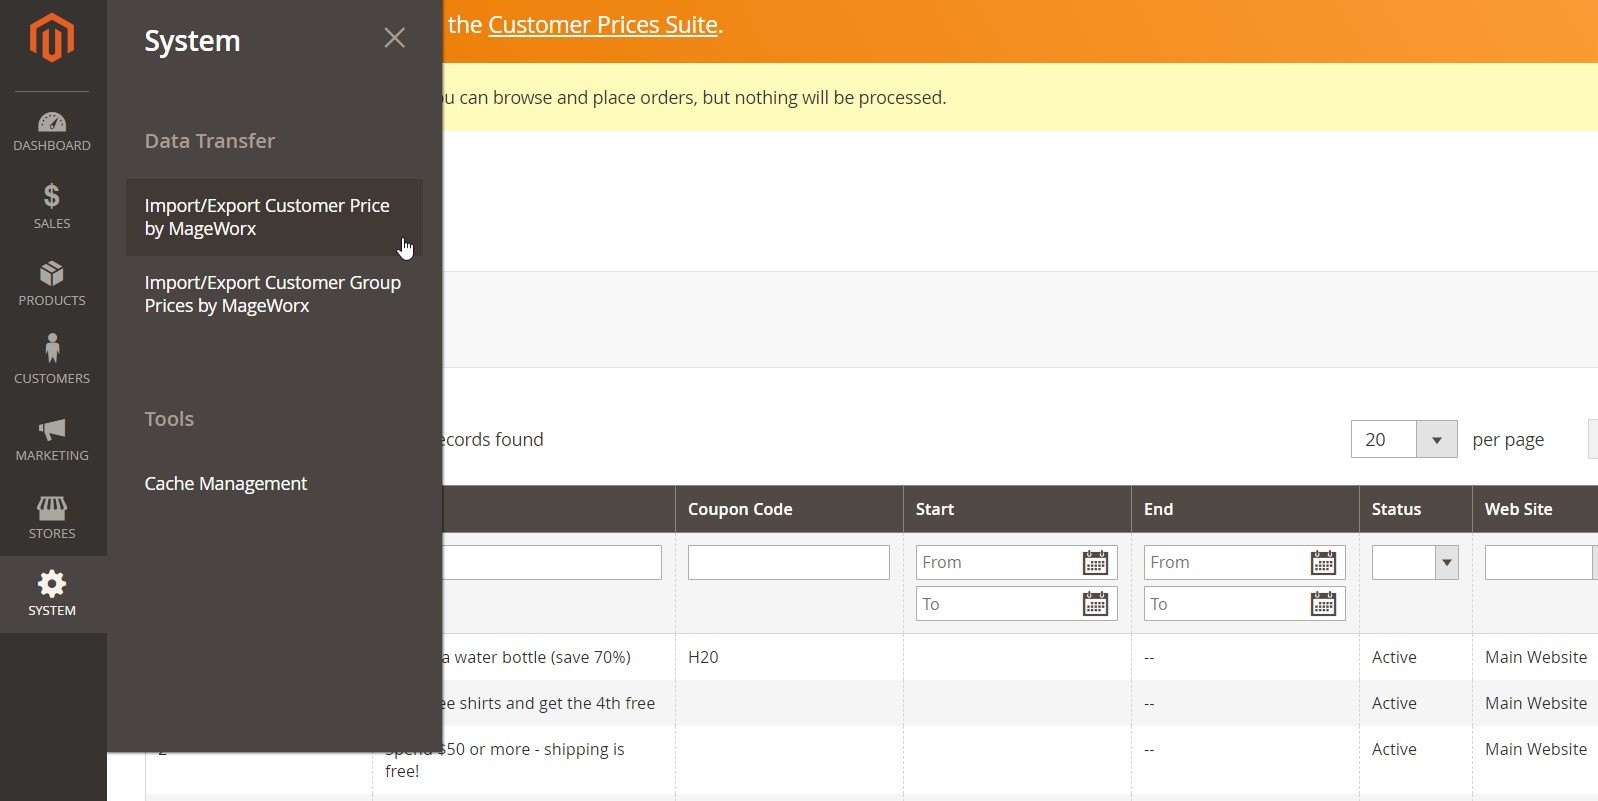Viewport: 1598px width, 801px height.
Task: Sort by Status column header
Action: (x=1415, y=509)
